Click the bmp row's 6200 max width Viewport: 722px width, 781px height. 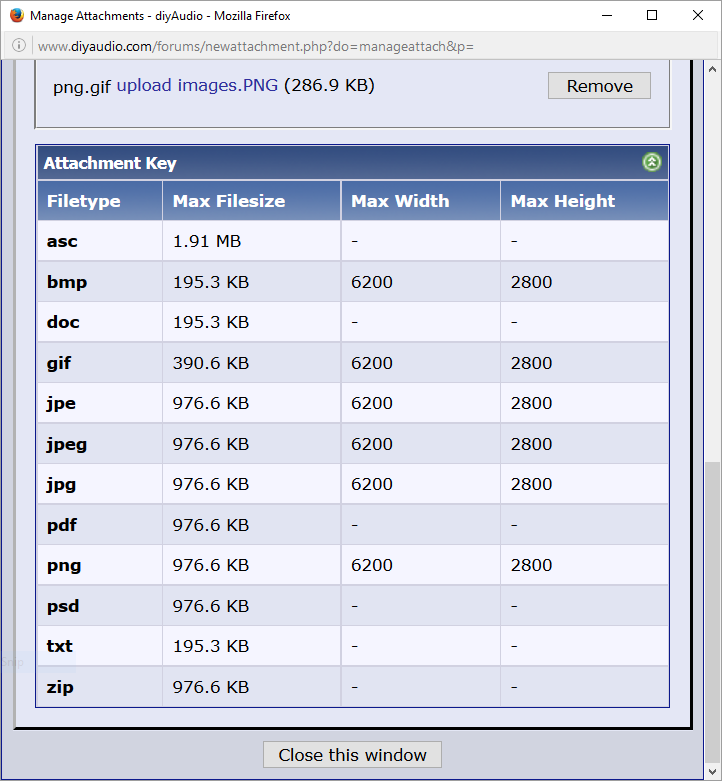371,282
